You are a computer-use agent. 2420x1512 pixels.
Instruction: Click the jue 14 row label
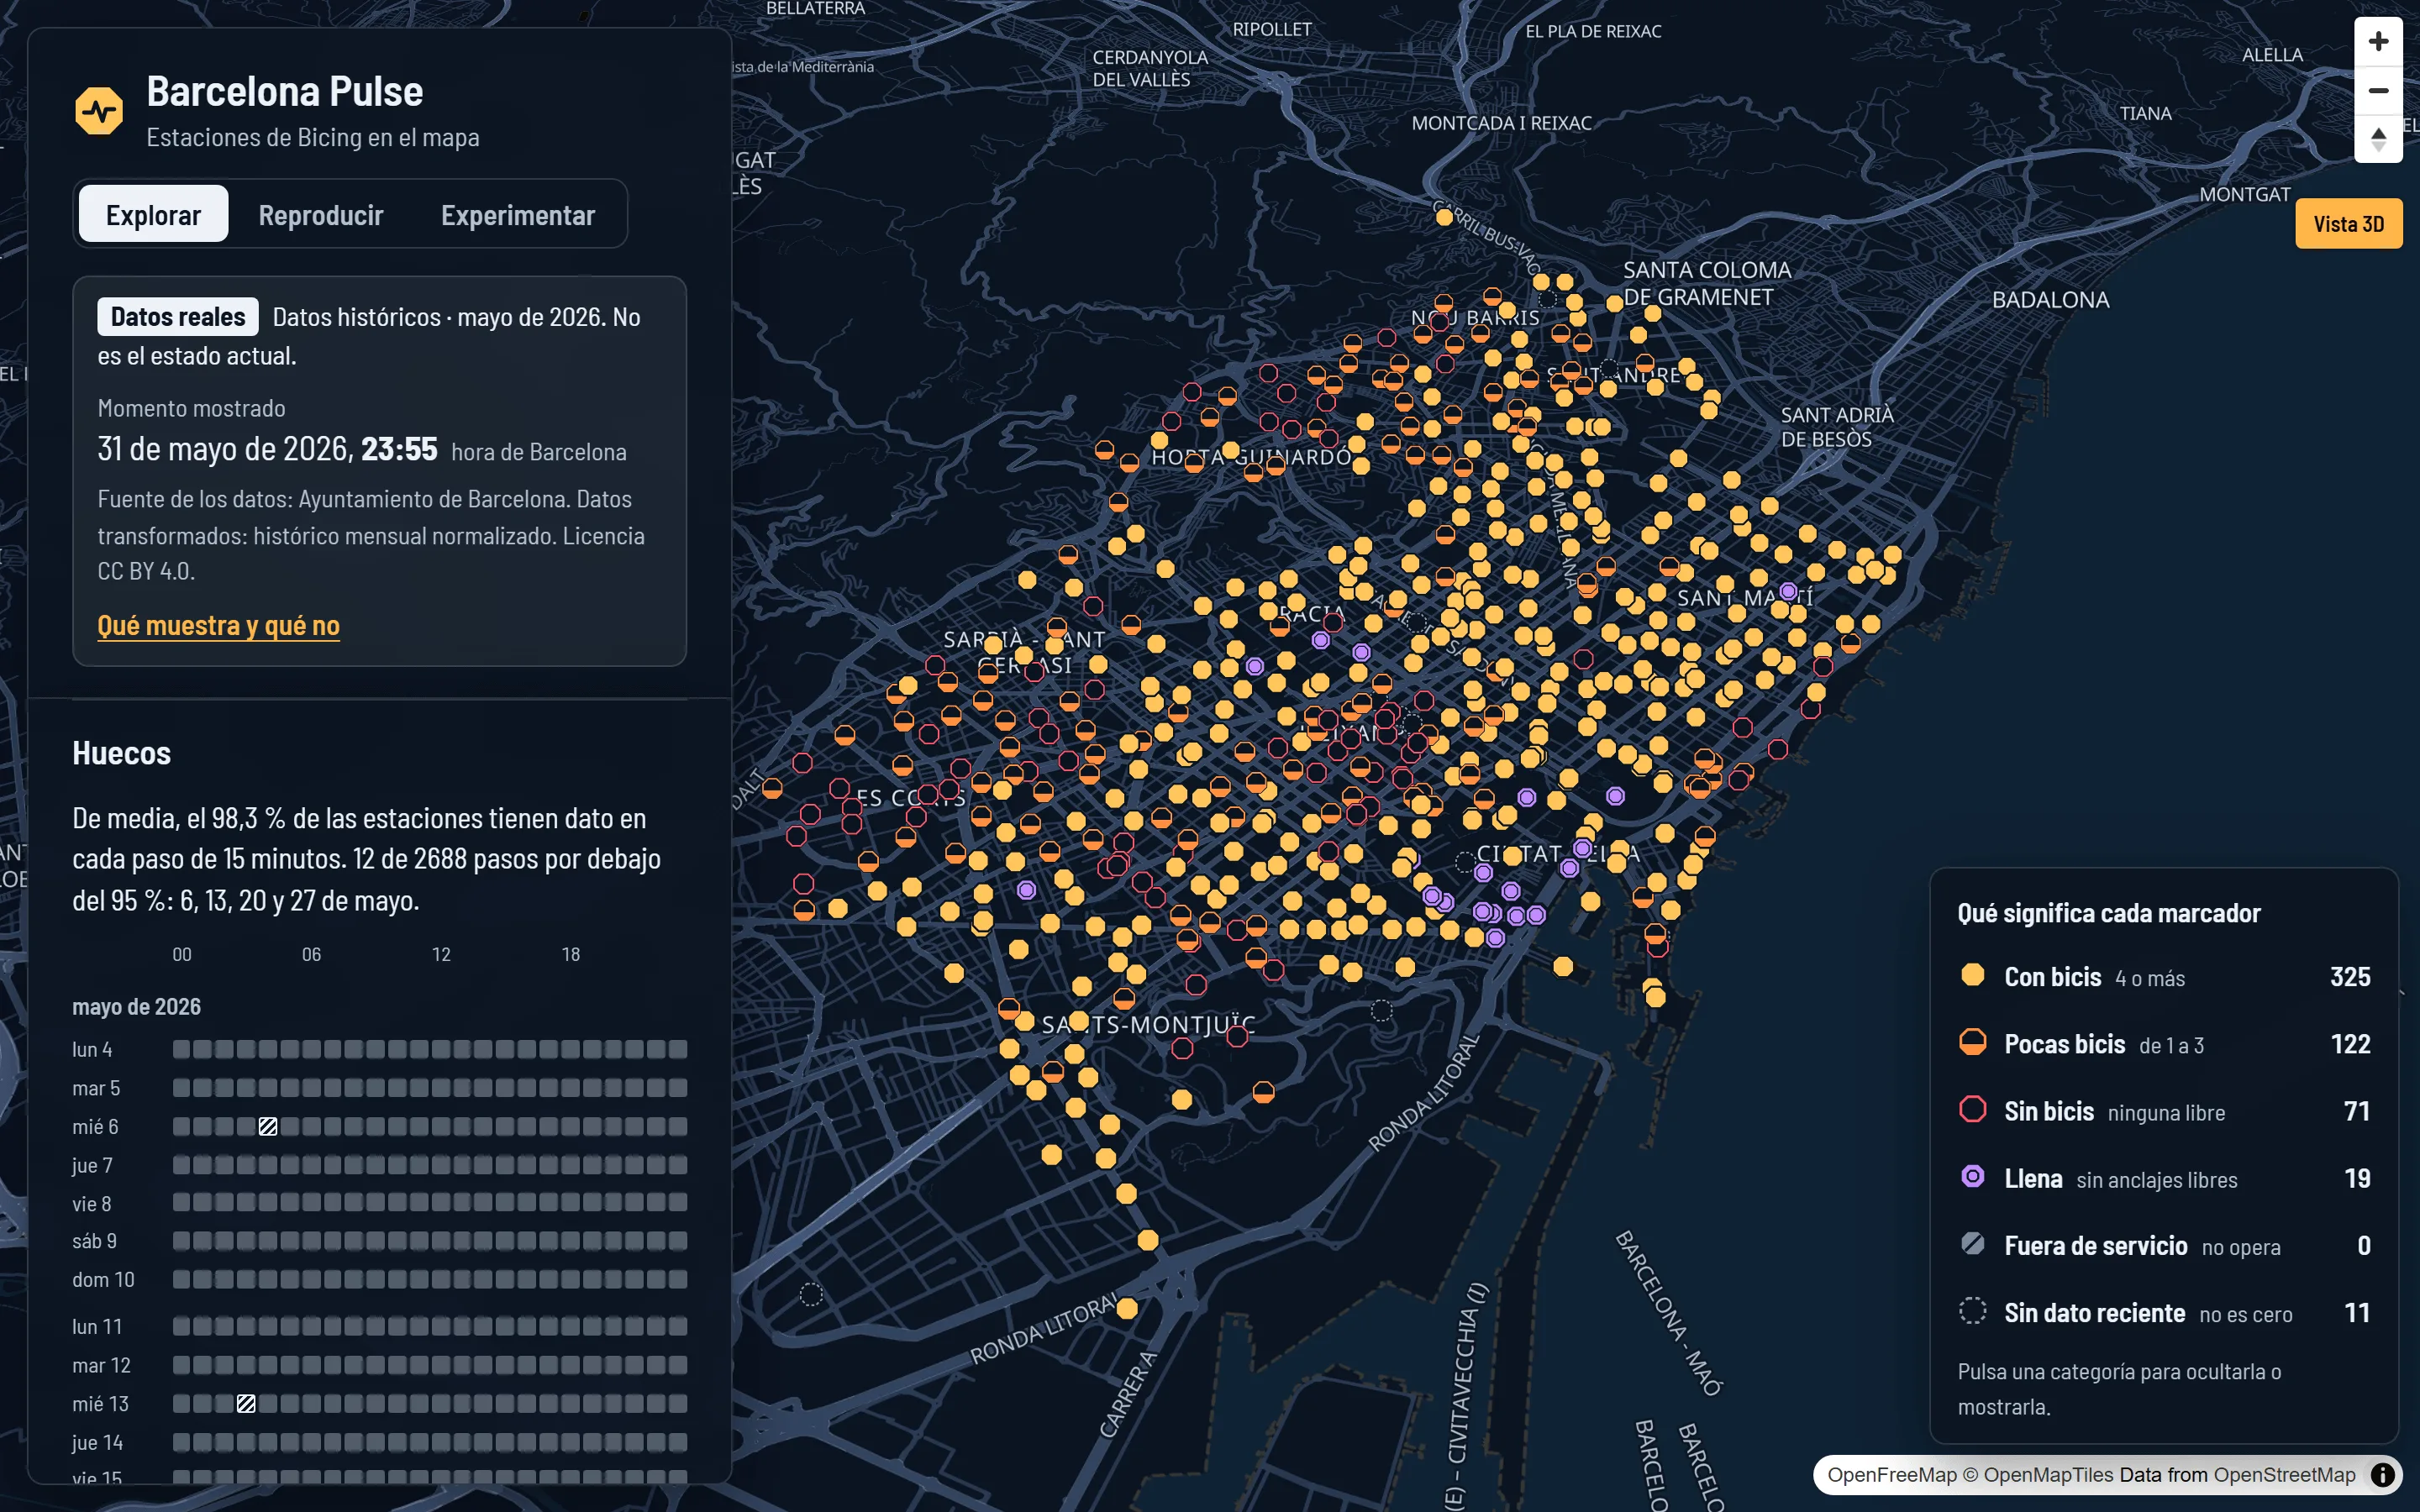coord(97,1442)
